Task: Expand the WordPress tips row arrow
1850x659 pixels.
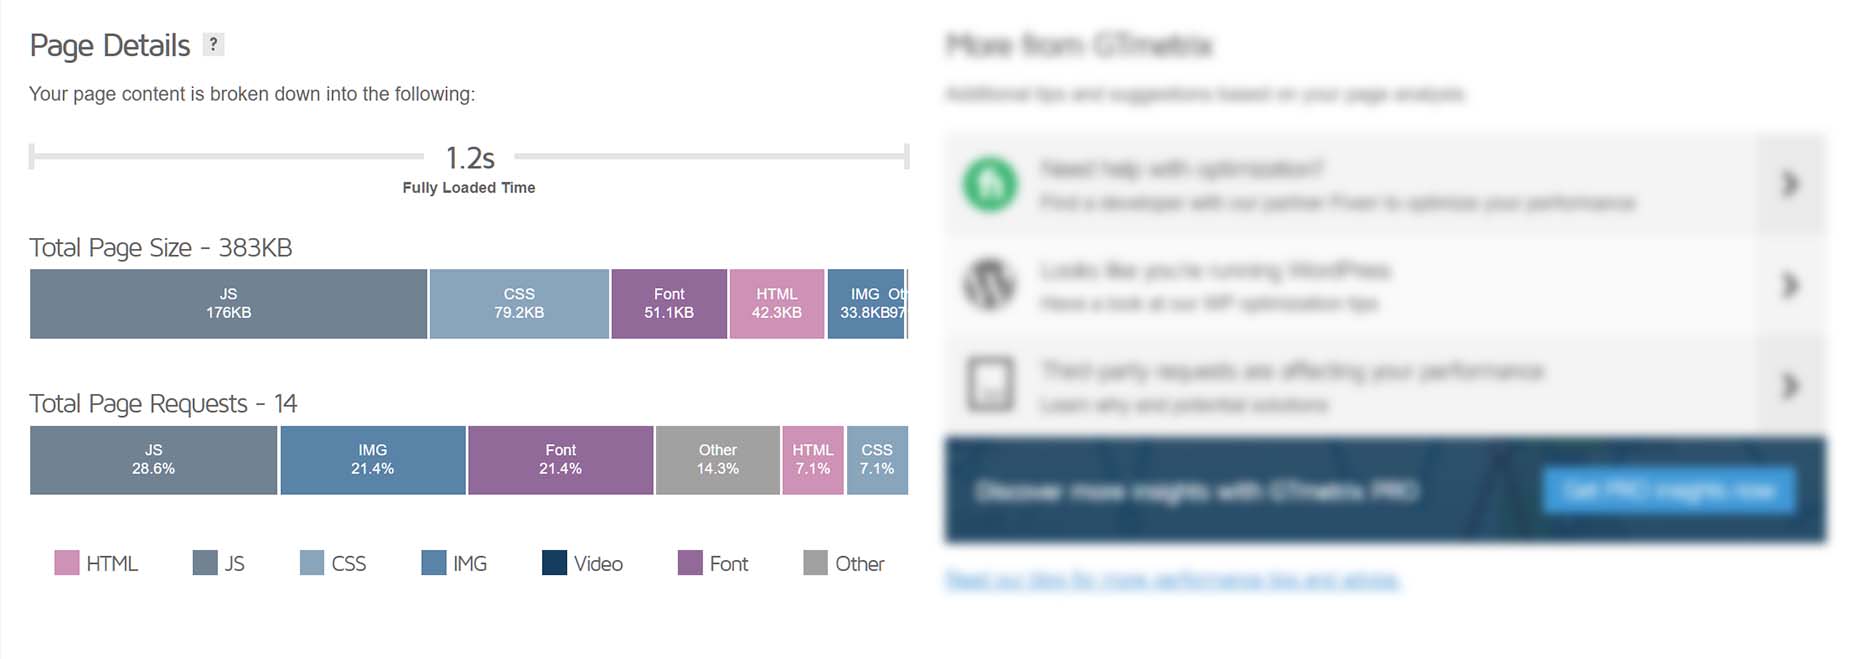Action: [x=1790, y=285]
